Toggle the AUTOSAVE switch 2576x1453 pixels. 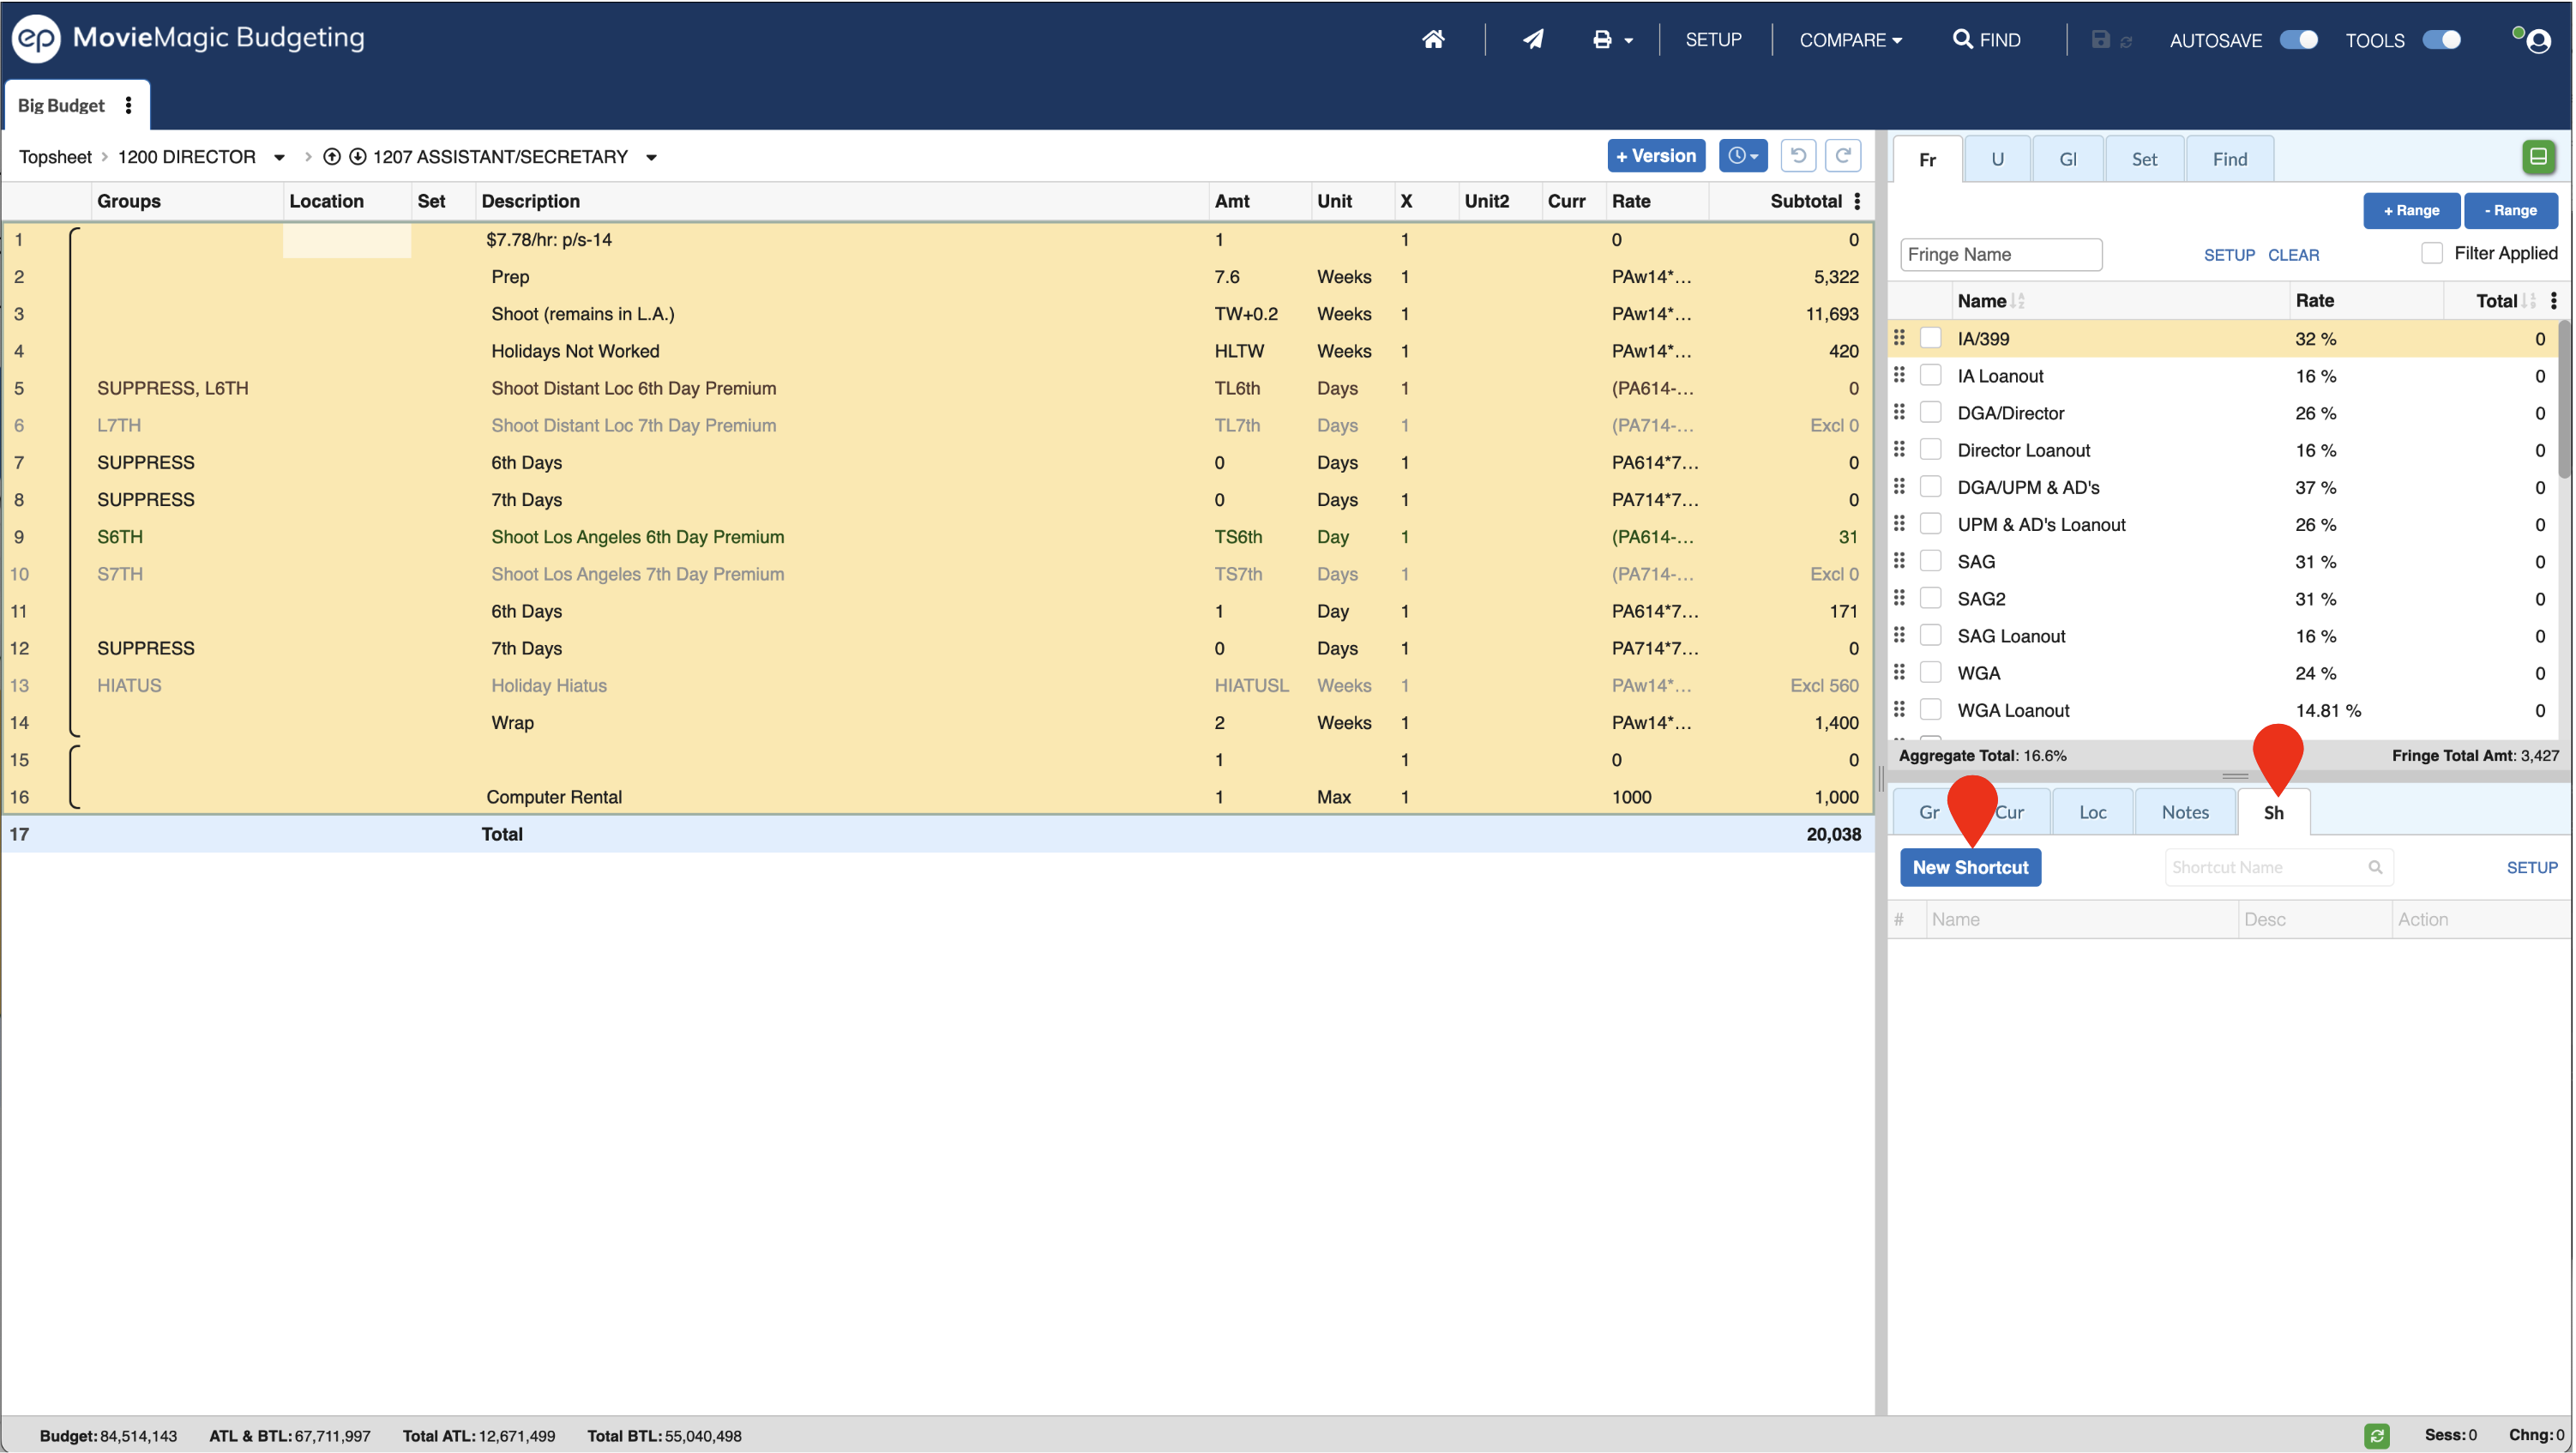tap(2298, 39)
